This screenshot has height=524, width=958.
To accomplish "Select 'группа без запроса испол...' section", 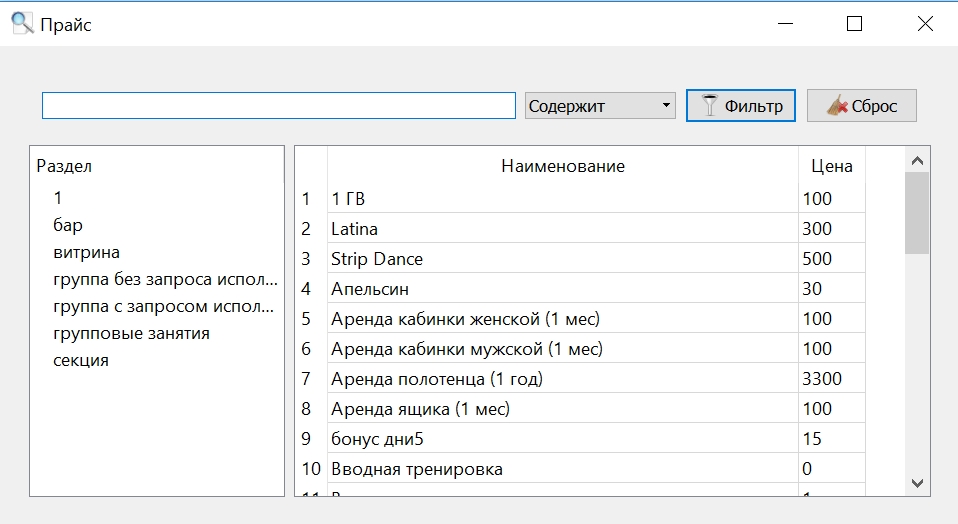I will click(x=165, y=279).
